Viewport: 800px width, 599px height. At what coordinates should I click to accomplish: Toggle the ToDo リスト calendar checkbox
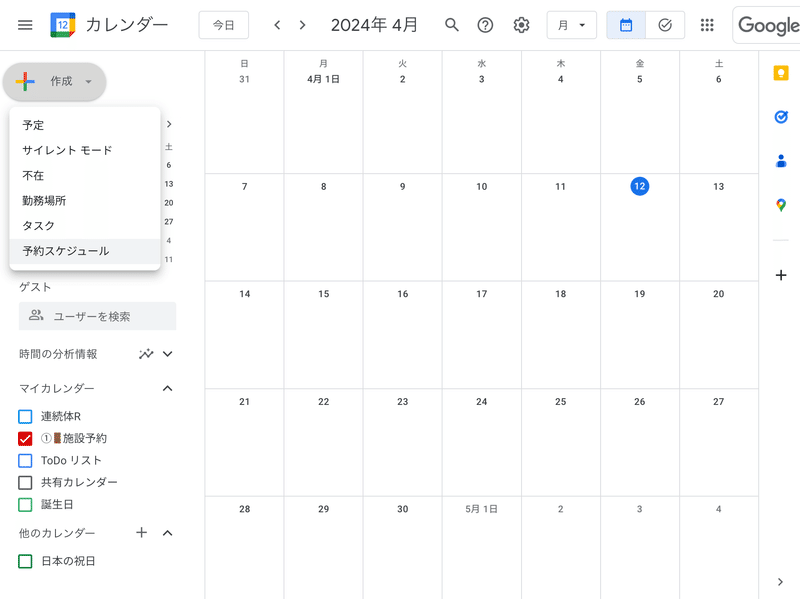(25, 460)
